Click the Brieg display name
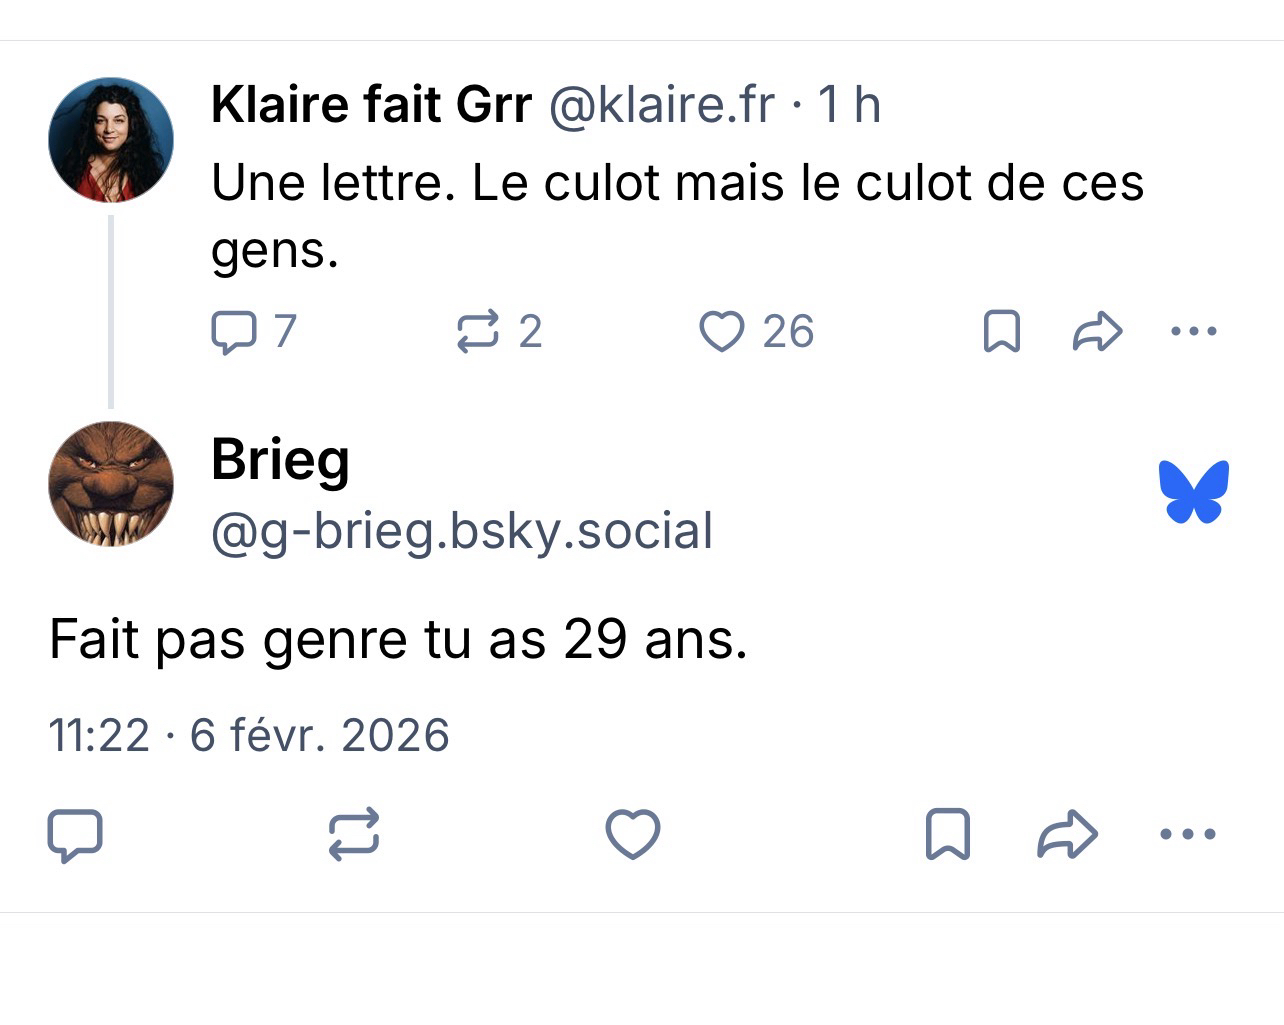Image resolution: width=1284 pixels, height=1025 pixels. [280, 460]
